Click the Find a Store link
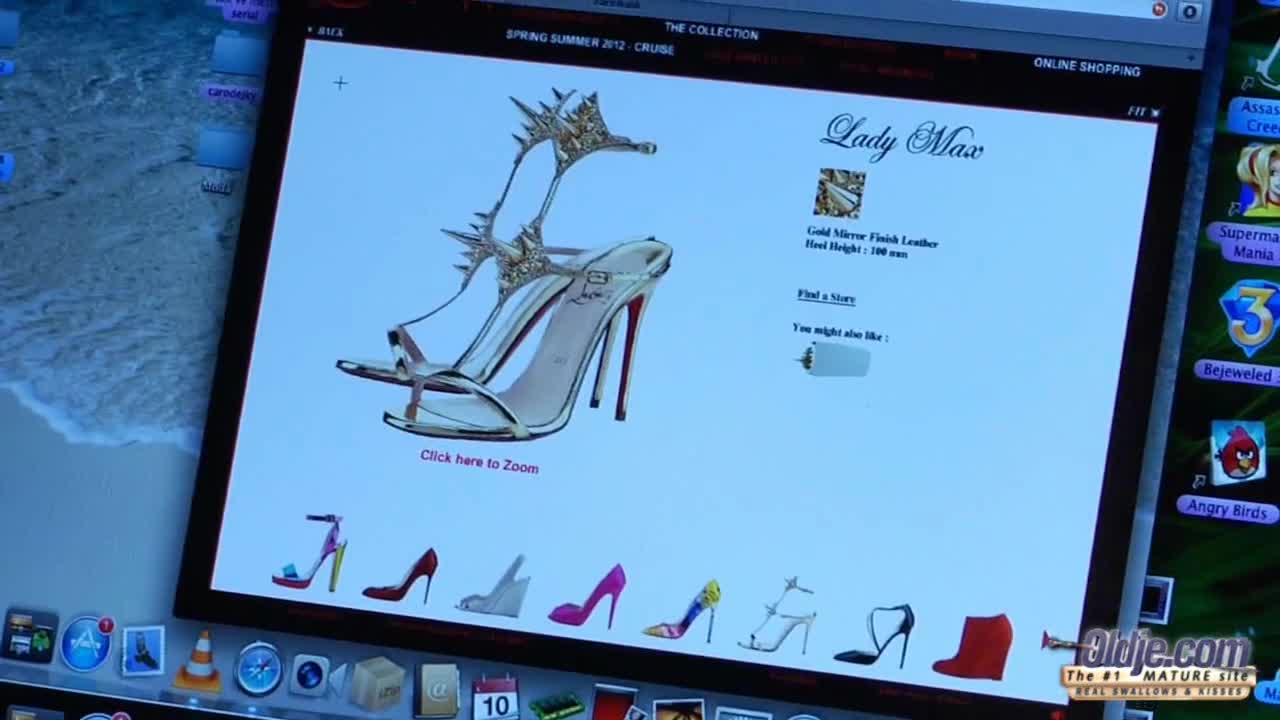 click(826, 295)
